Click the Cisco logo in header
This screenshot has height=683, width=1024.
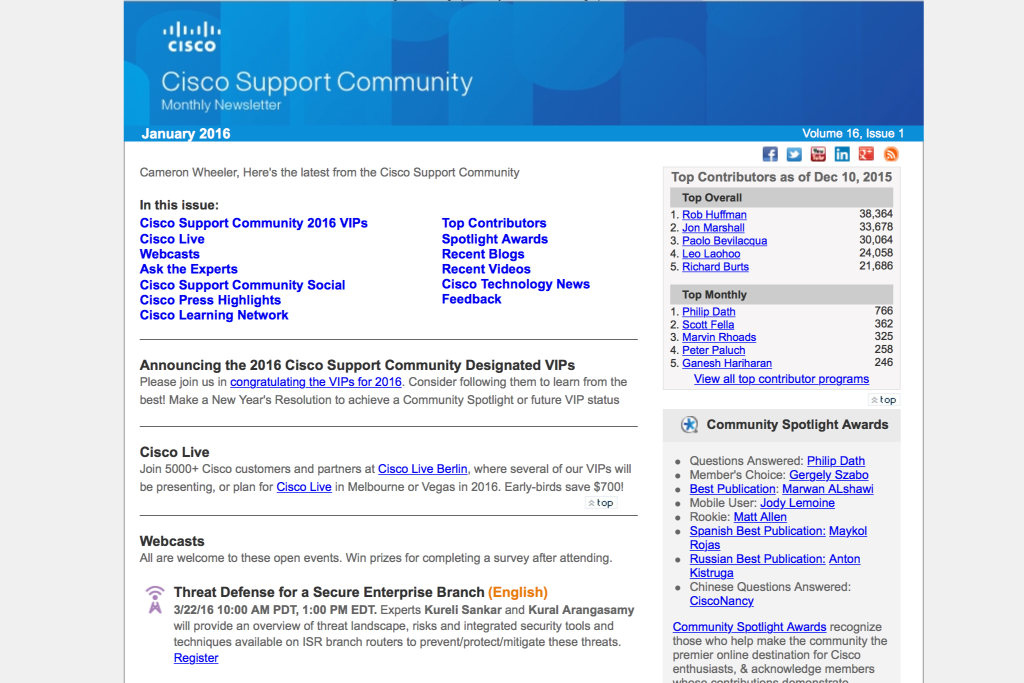pyautogui.click(x=190, y=37)
